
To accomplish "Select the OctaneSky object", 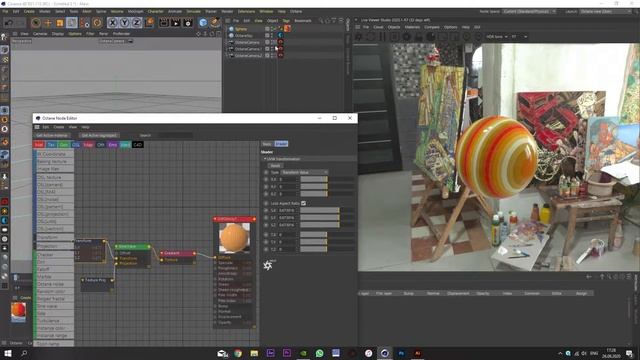I will pos(244,36).
